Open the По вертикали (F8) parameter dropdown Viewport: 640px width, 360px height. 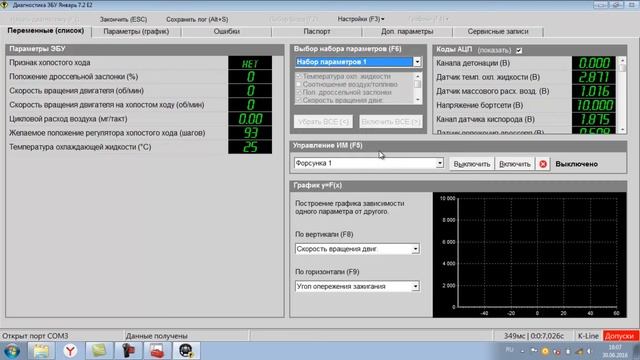point(415,249)
